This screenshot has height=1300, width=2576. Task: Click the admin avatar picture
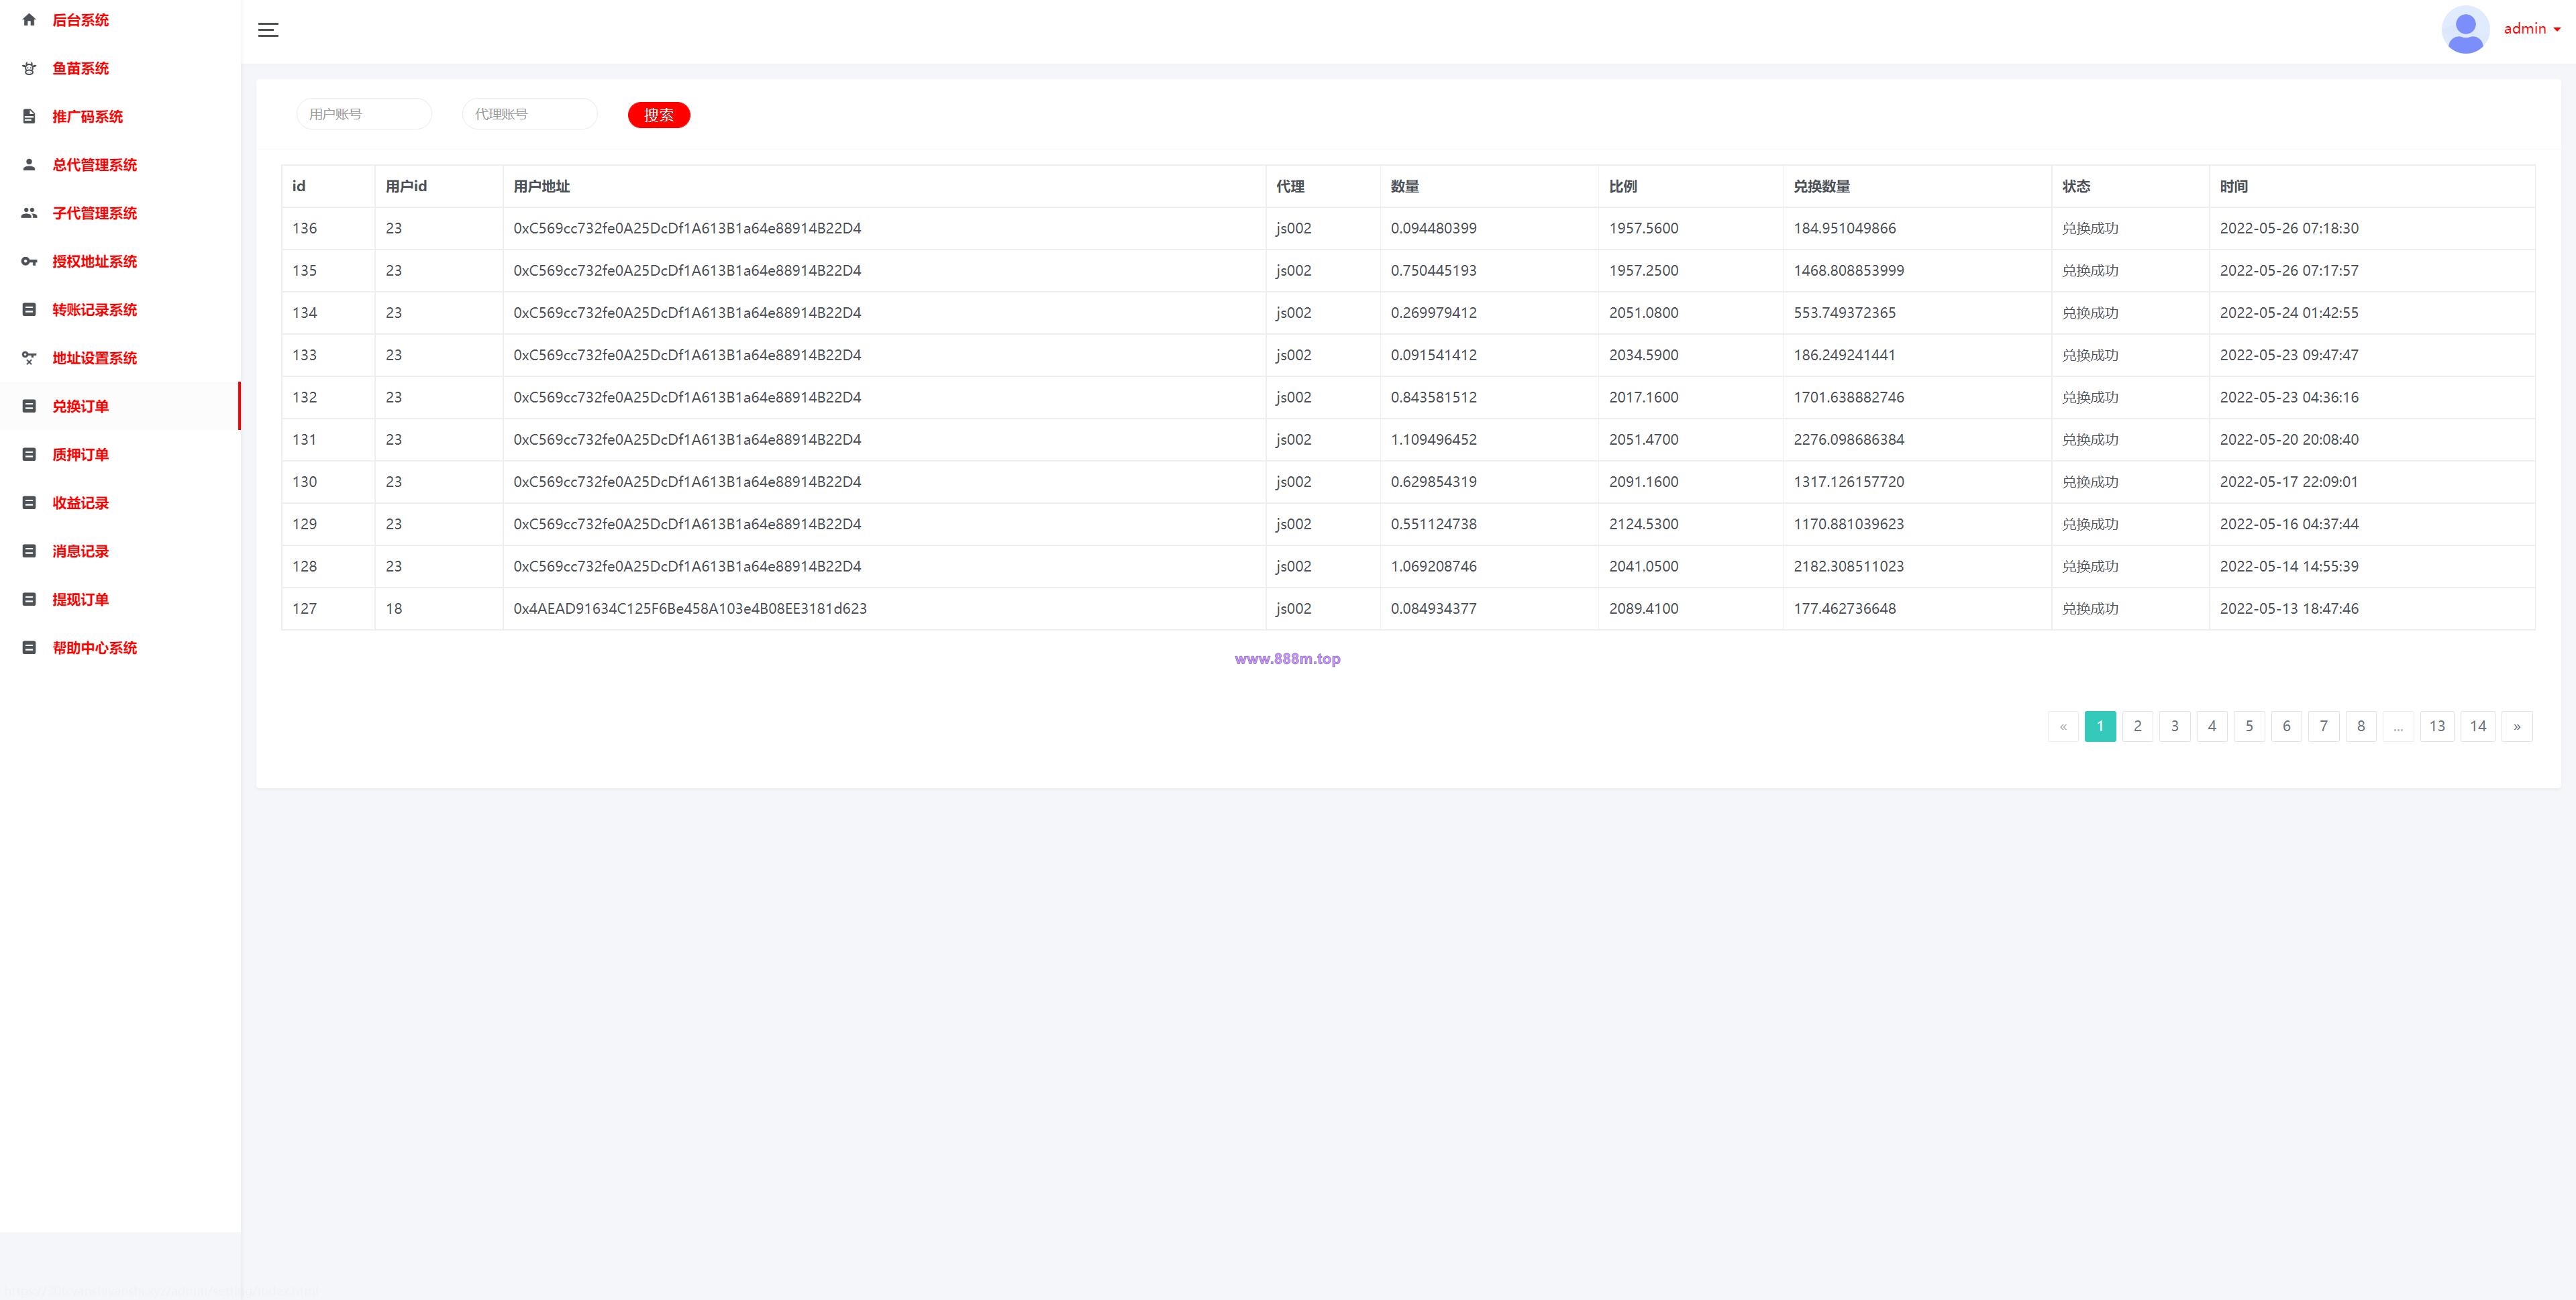(x=2465, y=30)
